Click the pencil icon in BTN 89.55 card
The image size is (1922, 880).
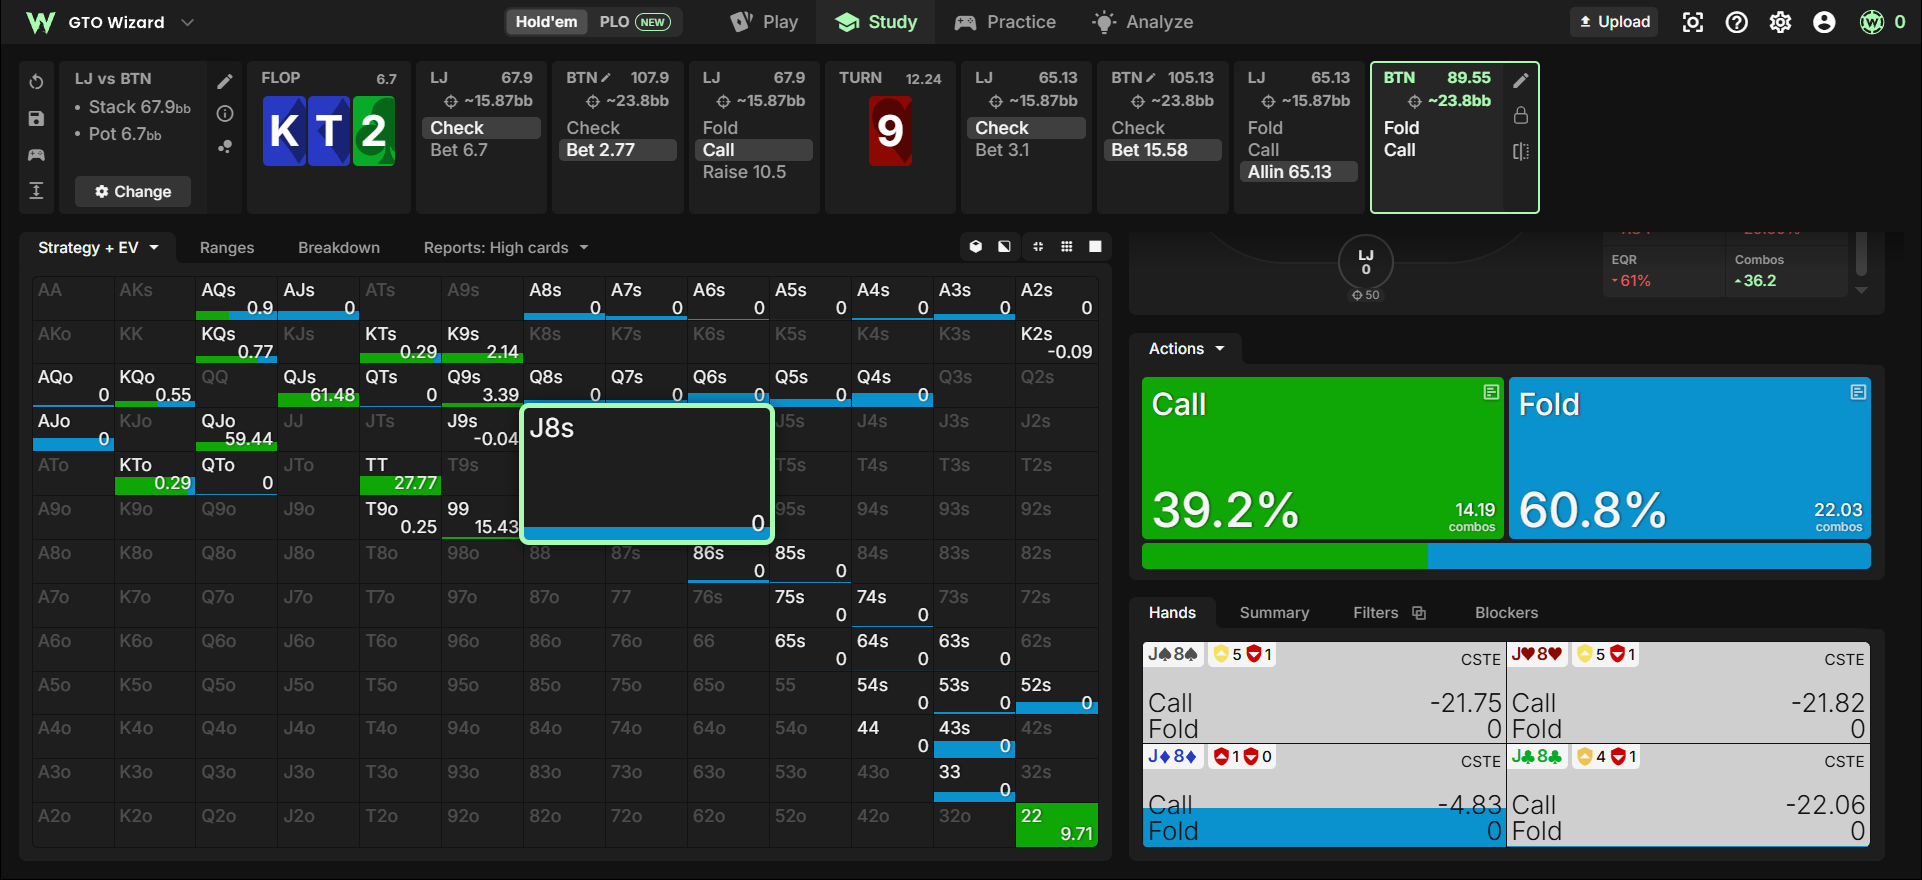1521,80
